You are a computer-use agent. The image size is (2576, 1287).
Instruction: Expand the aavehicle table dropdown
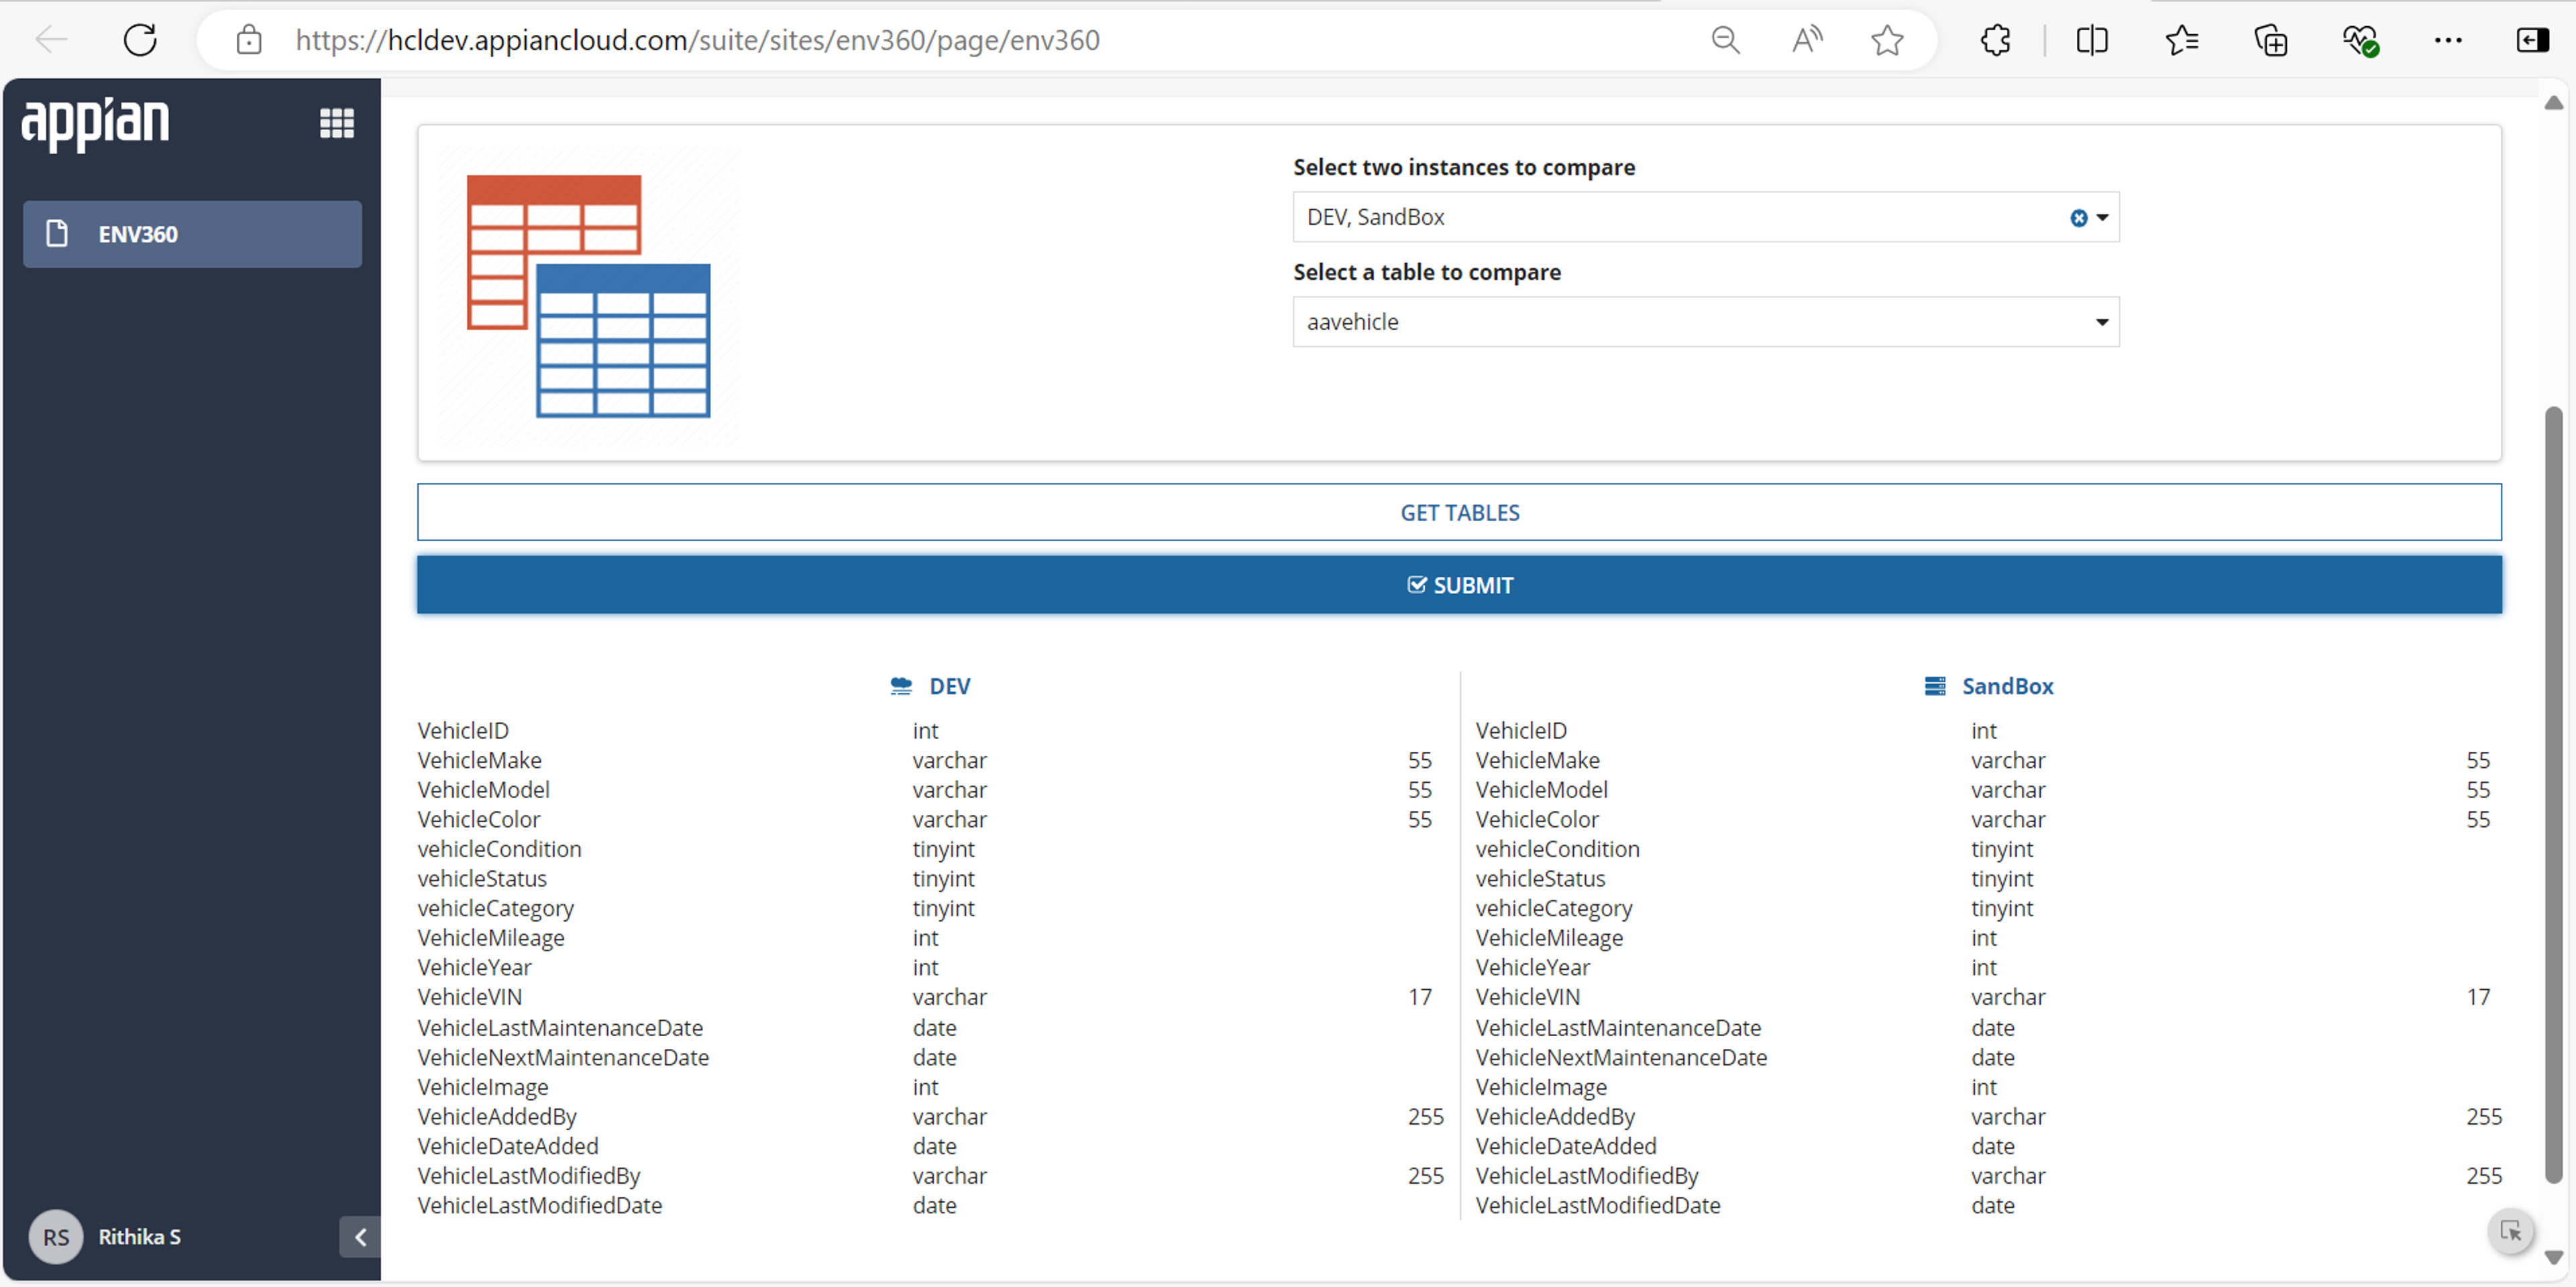tap(2102, 322)
